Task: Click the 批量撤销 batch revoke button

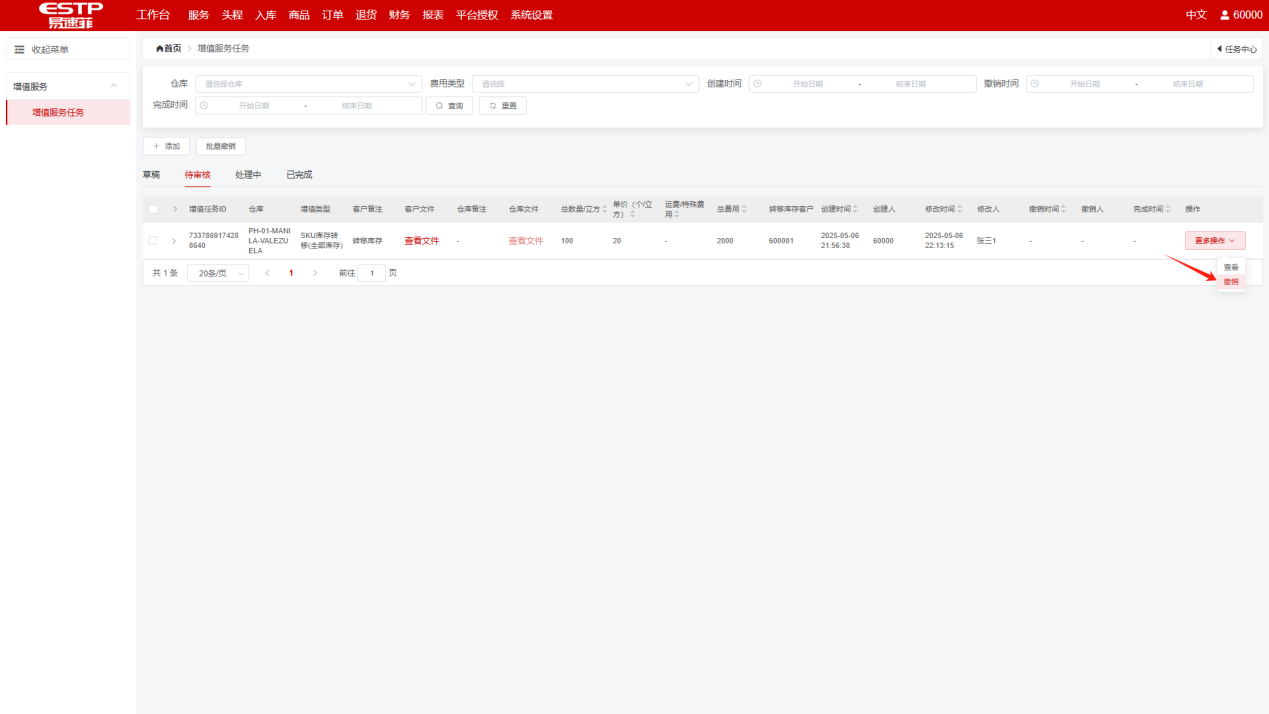Action: coord(220,146)
